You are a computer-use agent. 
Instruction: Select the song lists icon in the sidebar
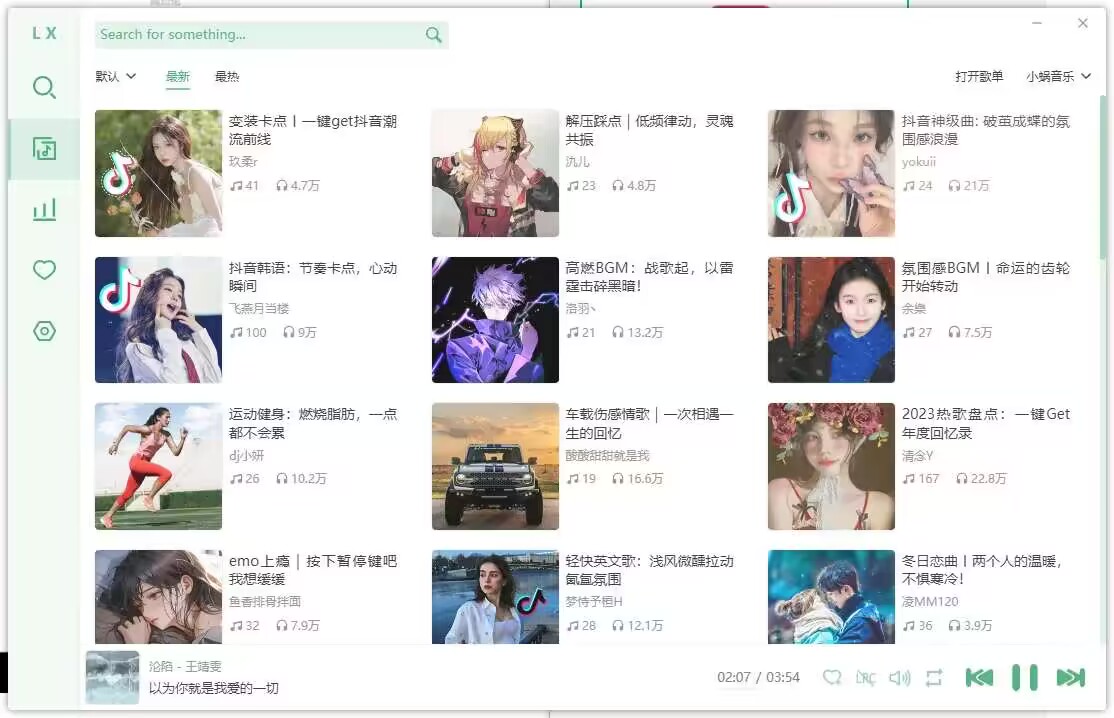coord(44,148)
